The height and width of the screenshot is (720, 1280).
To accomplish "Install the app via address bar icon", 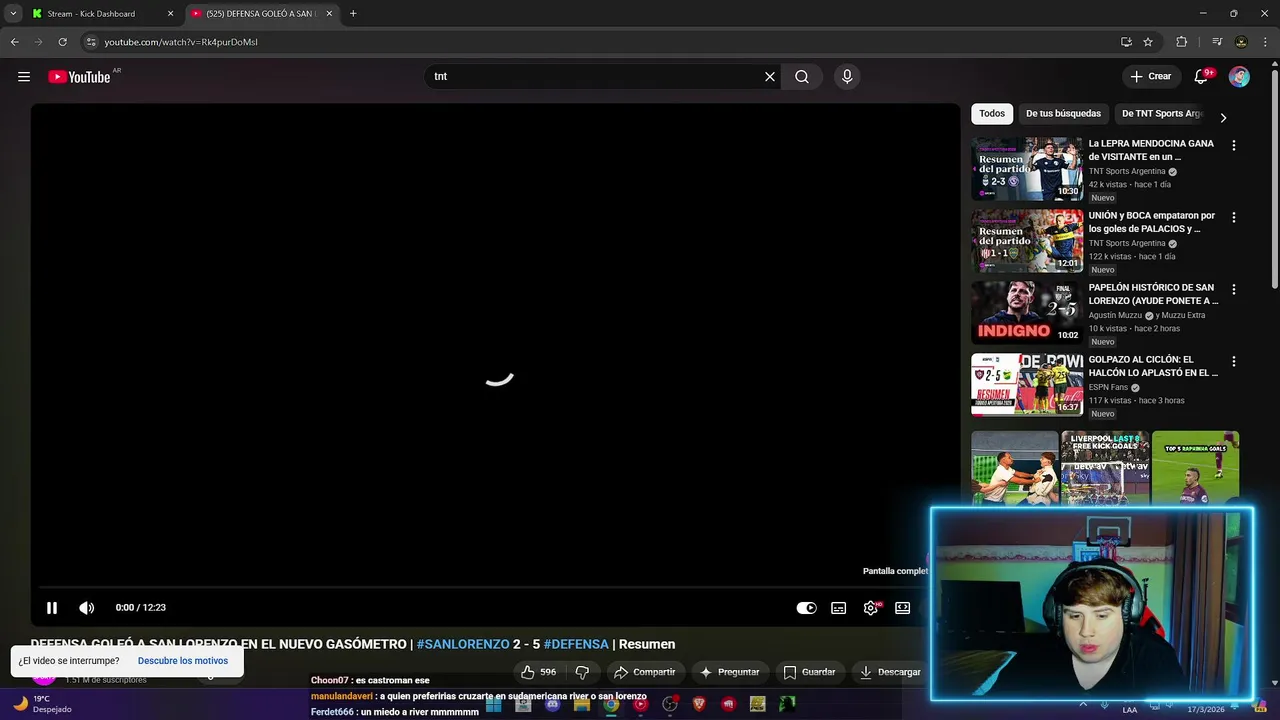I will coord(1126,42).
